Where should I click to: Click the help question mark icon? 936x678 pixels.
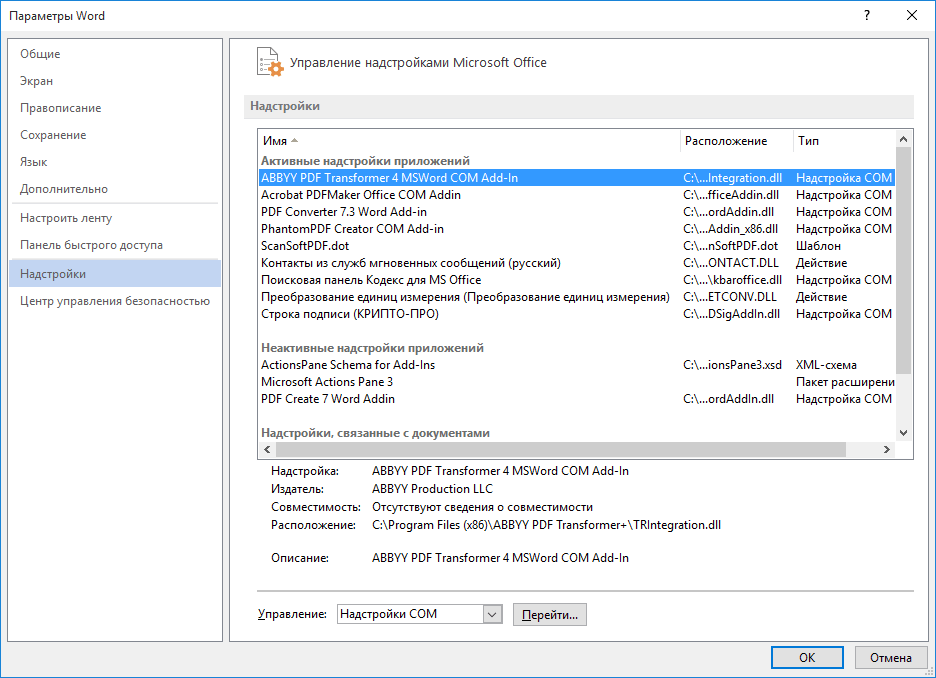867,16
